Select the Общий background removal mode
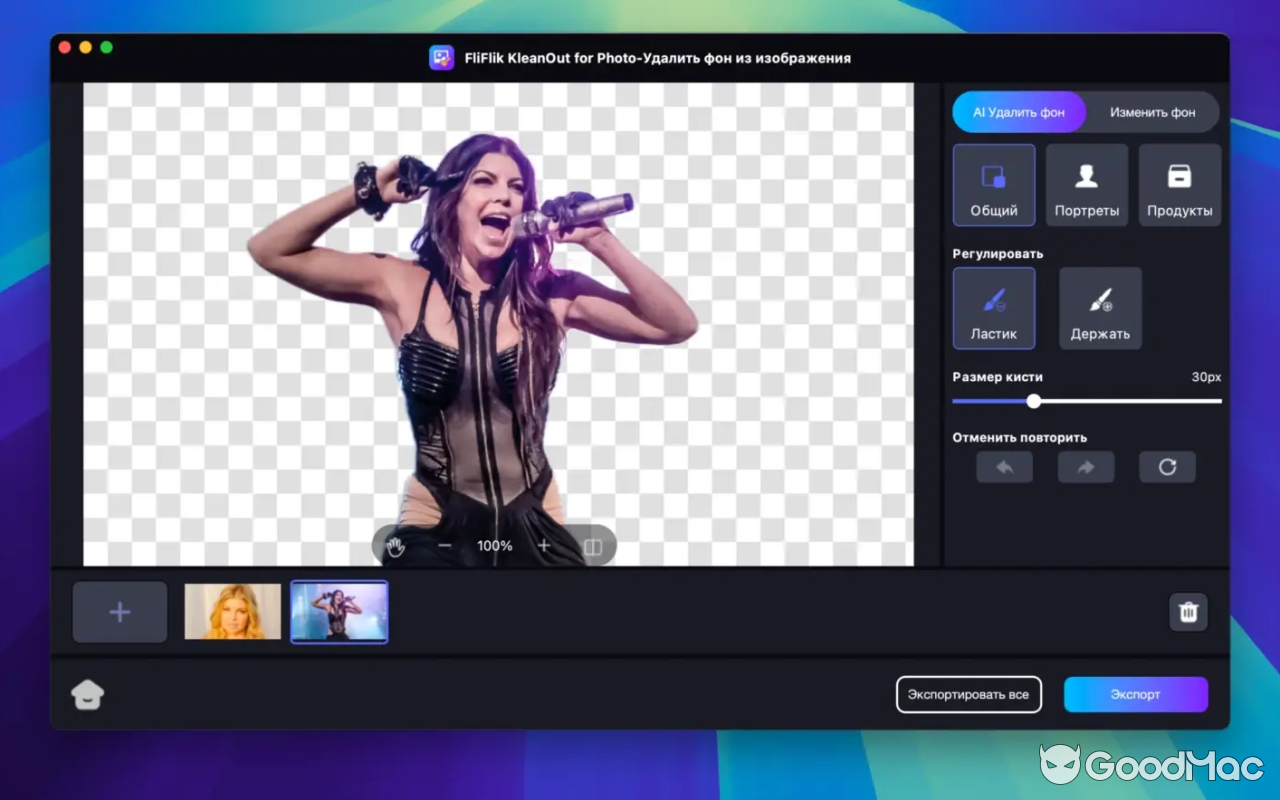 pyautogui.click(x=993, y=185)
